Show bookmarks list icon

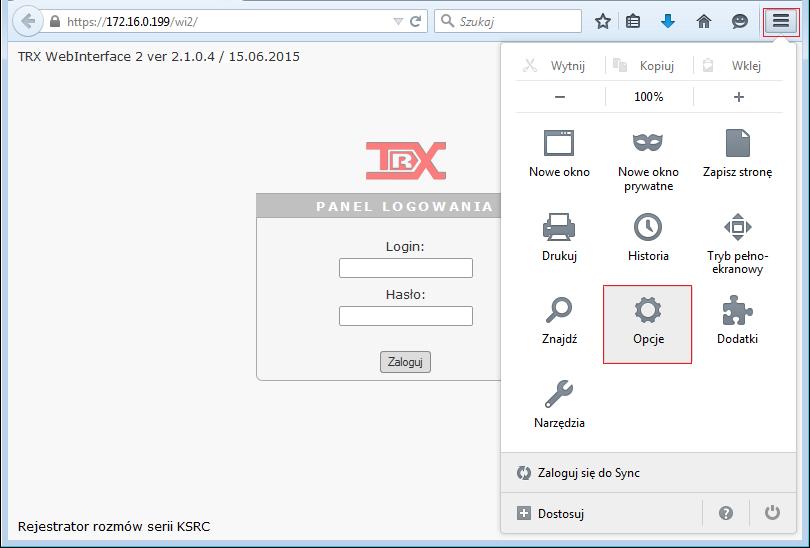(x=633, y=22)
